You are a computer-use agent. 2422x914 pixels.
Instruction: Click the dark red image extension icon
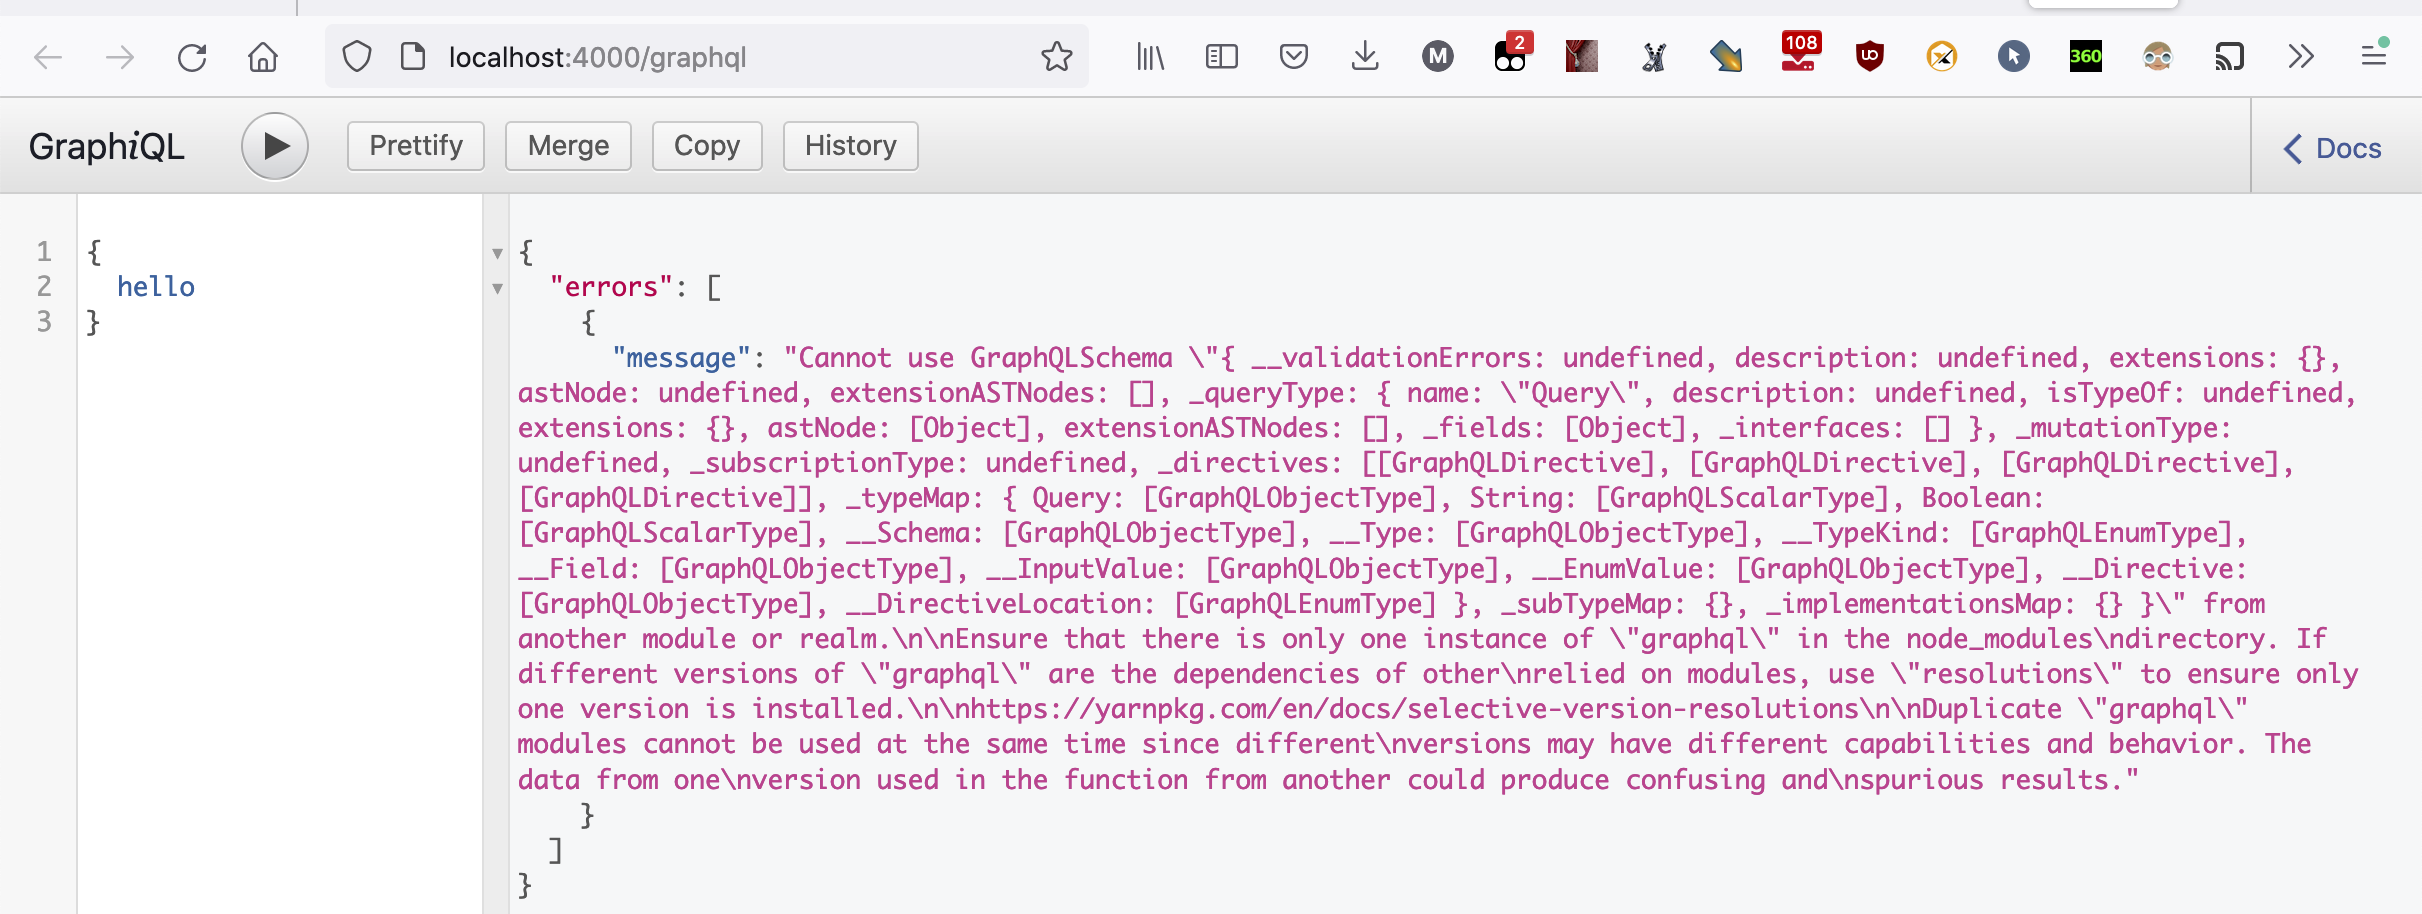pyautogui.click(x=1582, y=57)
